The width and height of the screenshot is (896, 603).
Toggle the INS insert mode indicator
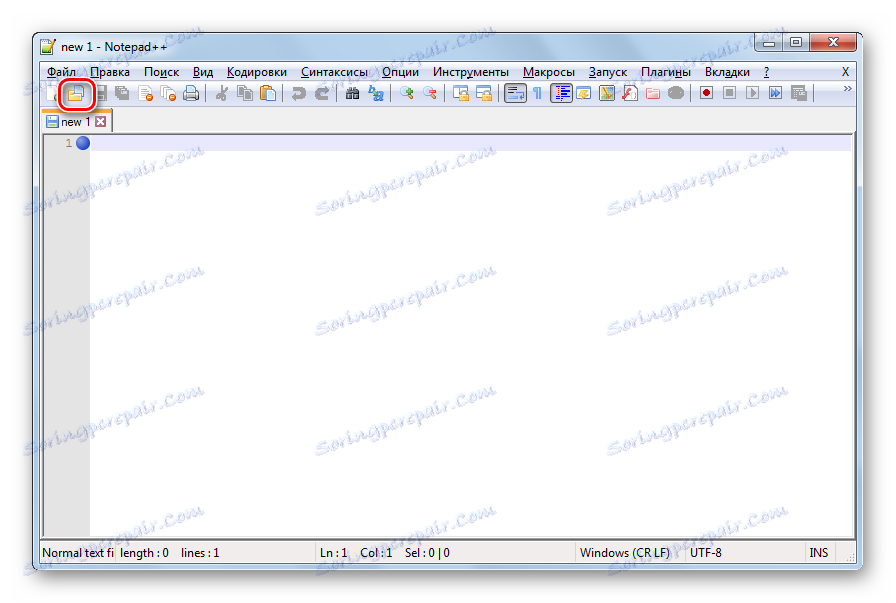pyautogui.click(x=819, y=553)
